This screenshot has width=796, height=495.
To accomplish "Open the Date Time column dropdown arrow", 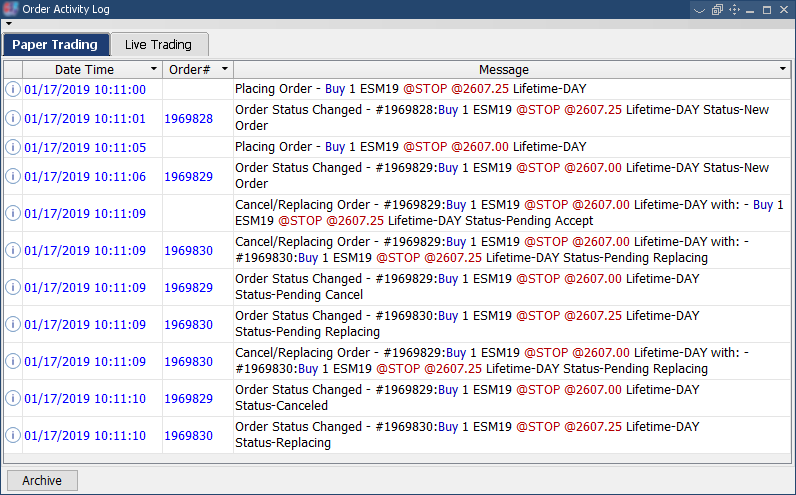I will (154, 69).
